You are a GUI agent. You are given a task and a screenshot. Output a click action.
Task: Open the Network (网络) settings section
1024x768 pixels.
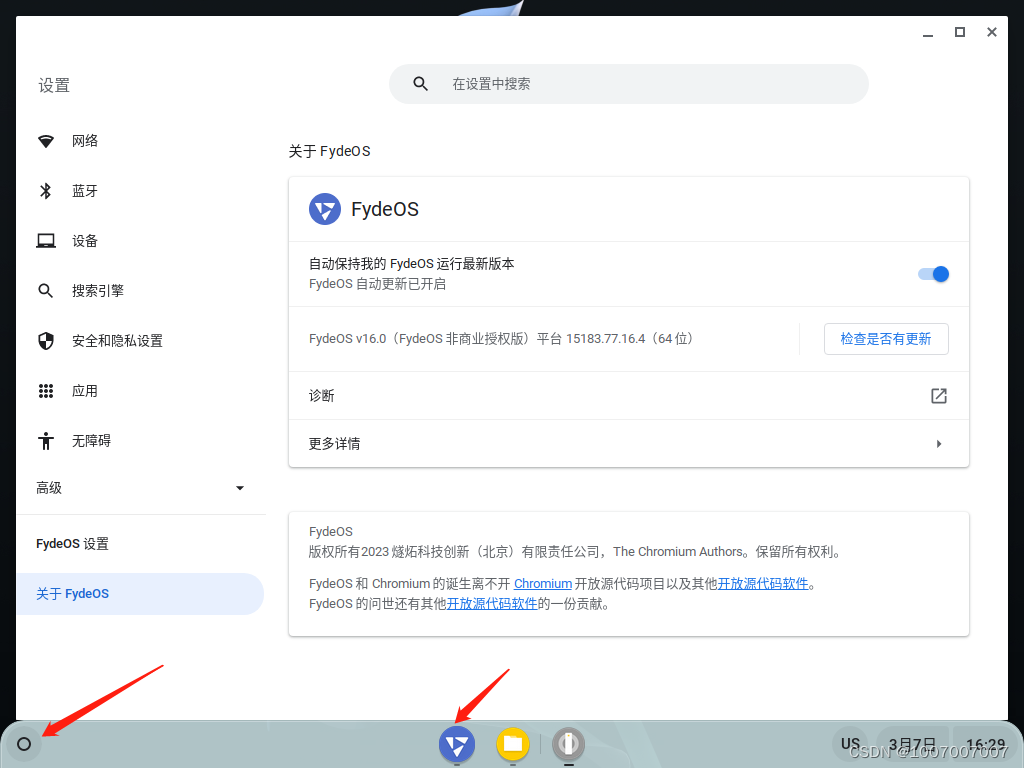tap(140, 141)
